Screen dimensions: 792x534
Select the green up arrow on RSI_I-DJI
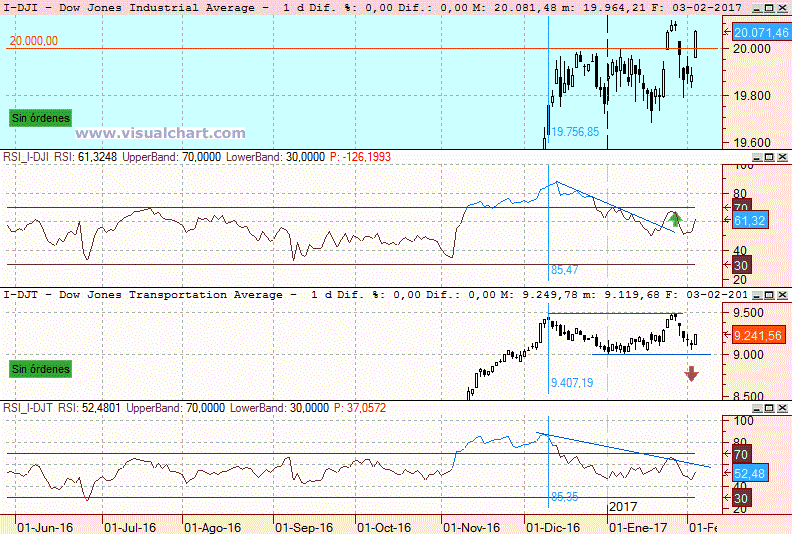675,219
